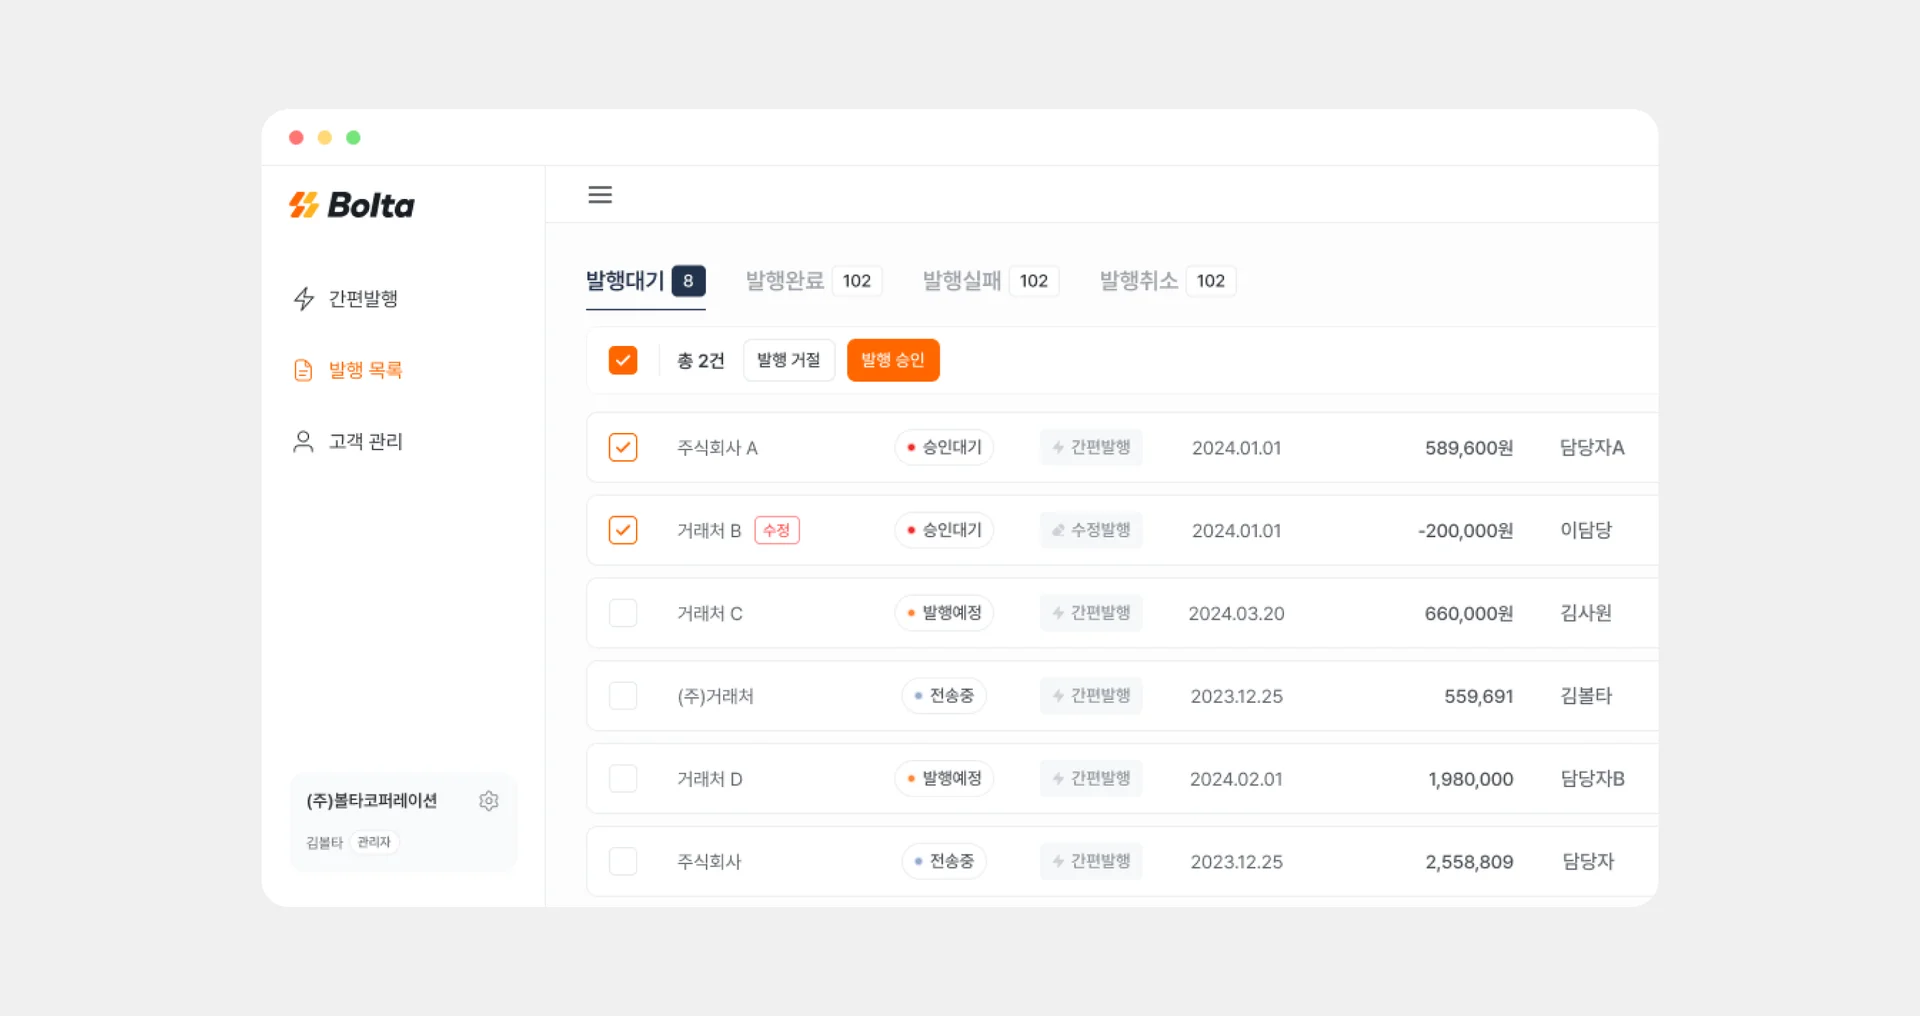1920x1016 pixels.
Task: Click the 관리자 tag under the company name
Action: pos(373,842)
